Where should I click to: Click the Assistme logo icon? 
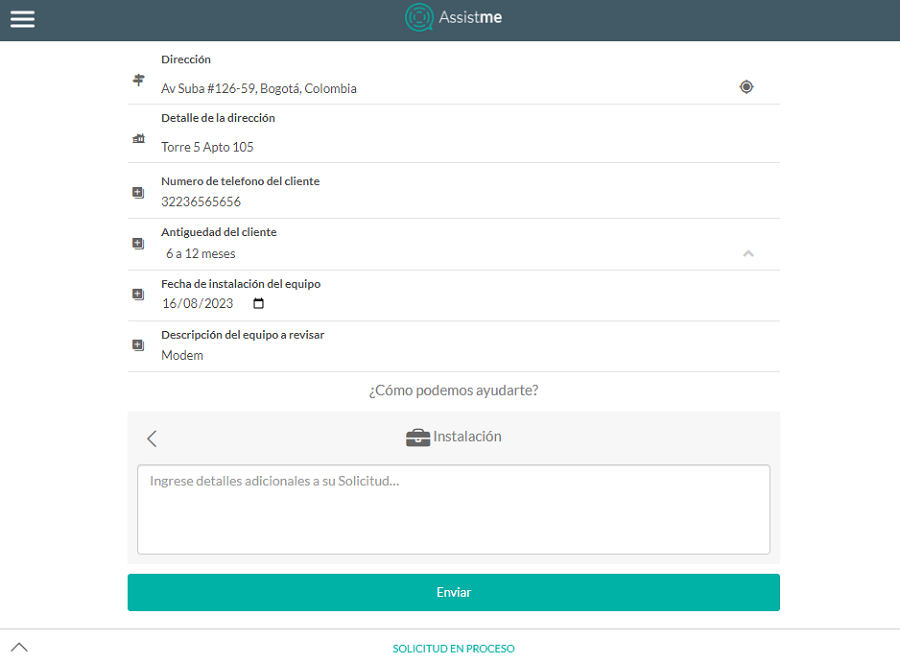point(419,17)
